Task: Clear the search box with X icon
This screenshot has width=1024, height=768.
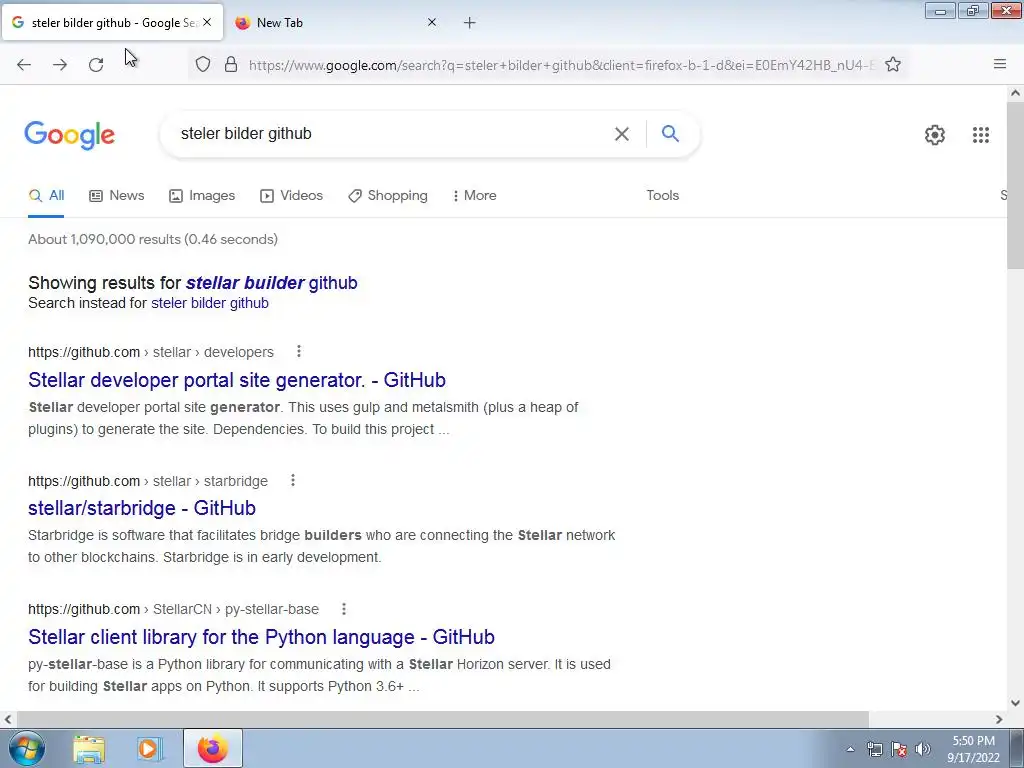Action: [x=622, y=134]
